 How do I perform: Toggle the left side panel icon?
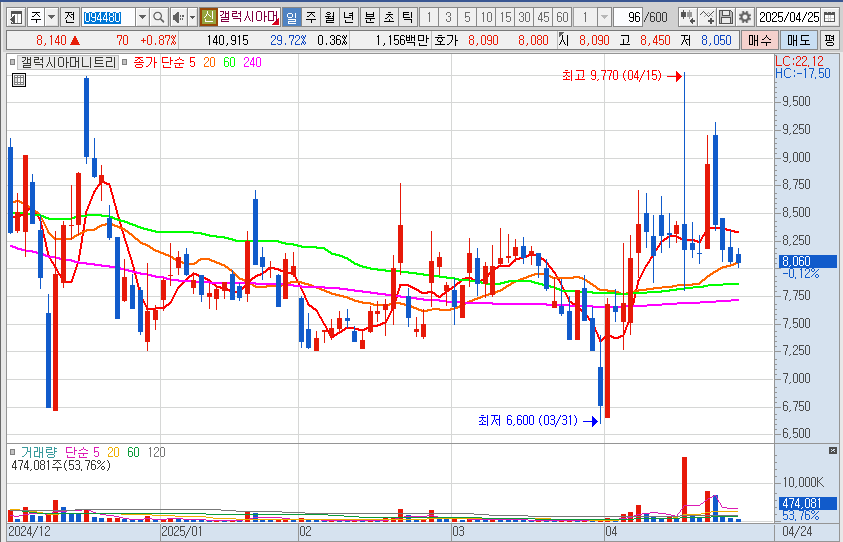coord(16,18)
